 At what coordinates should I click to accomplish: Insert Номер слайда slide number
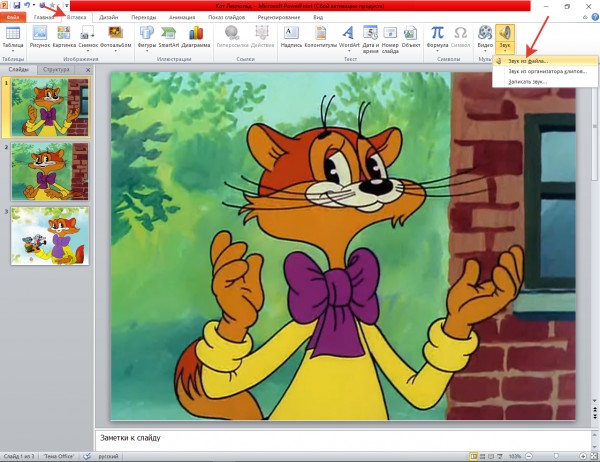point(390,39)
